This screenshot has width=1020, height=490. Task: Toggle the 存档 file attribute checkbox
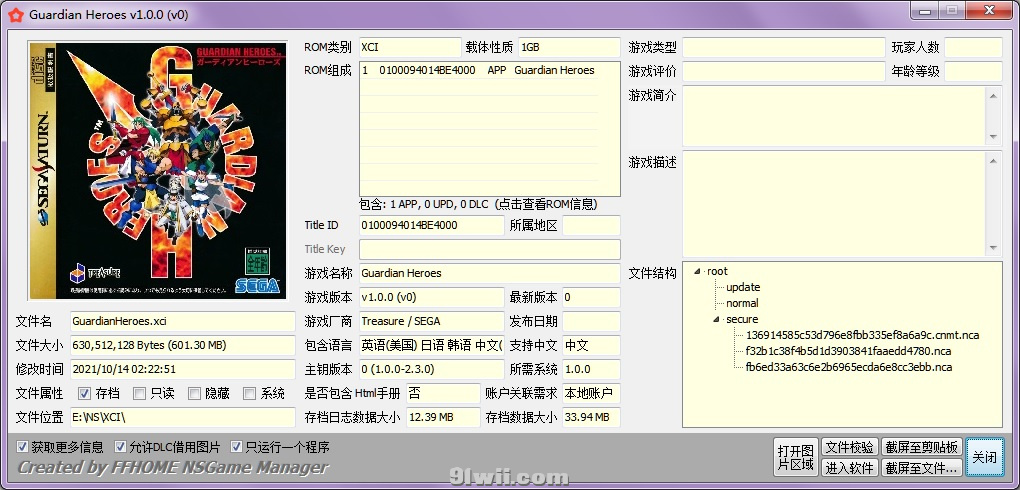(x=84, y=393)
